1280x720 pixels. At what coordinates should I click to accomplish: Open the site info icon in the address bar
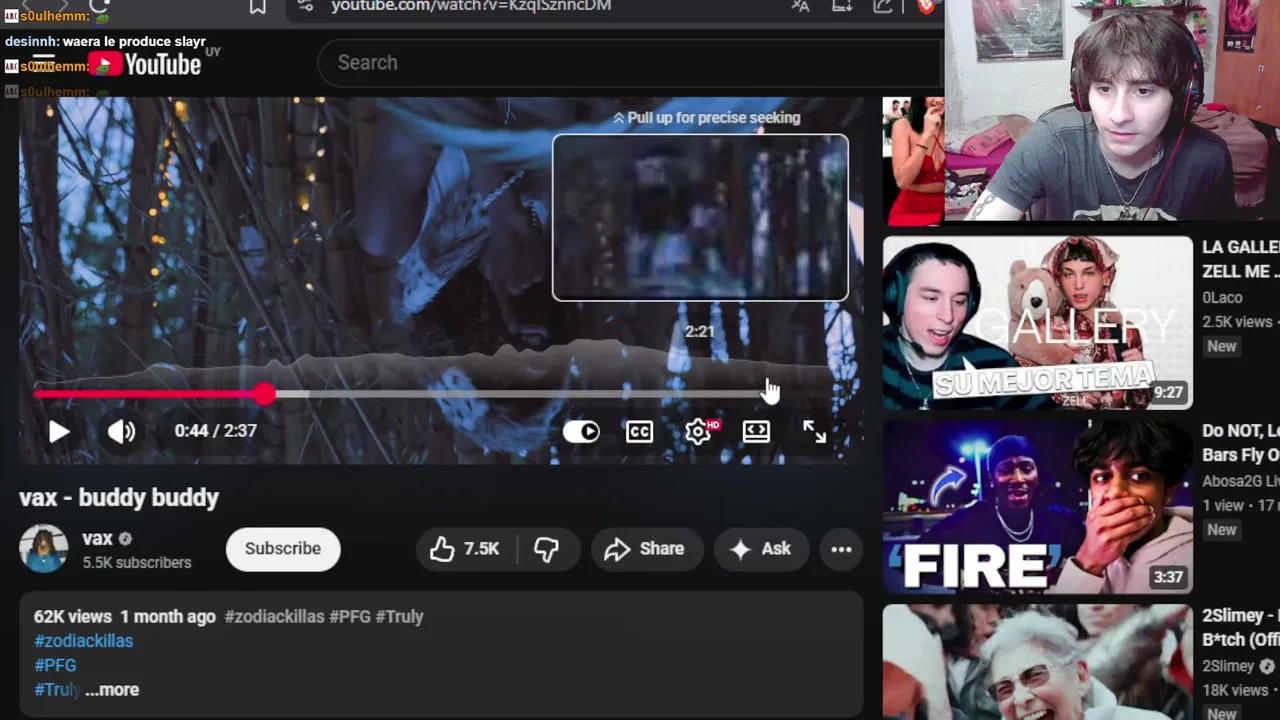click(x=306, y=6)
